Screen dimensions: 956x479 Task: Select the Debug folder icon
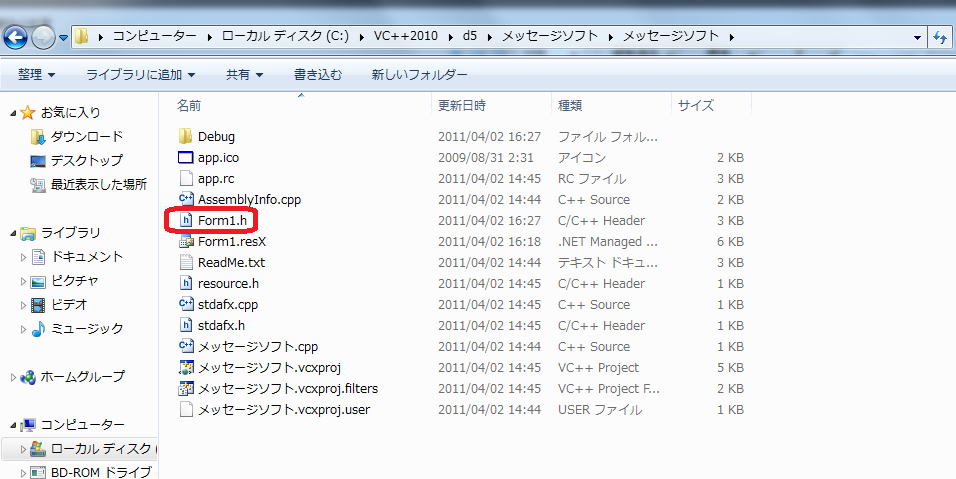point(186,136)
